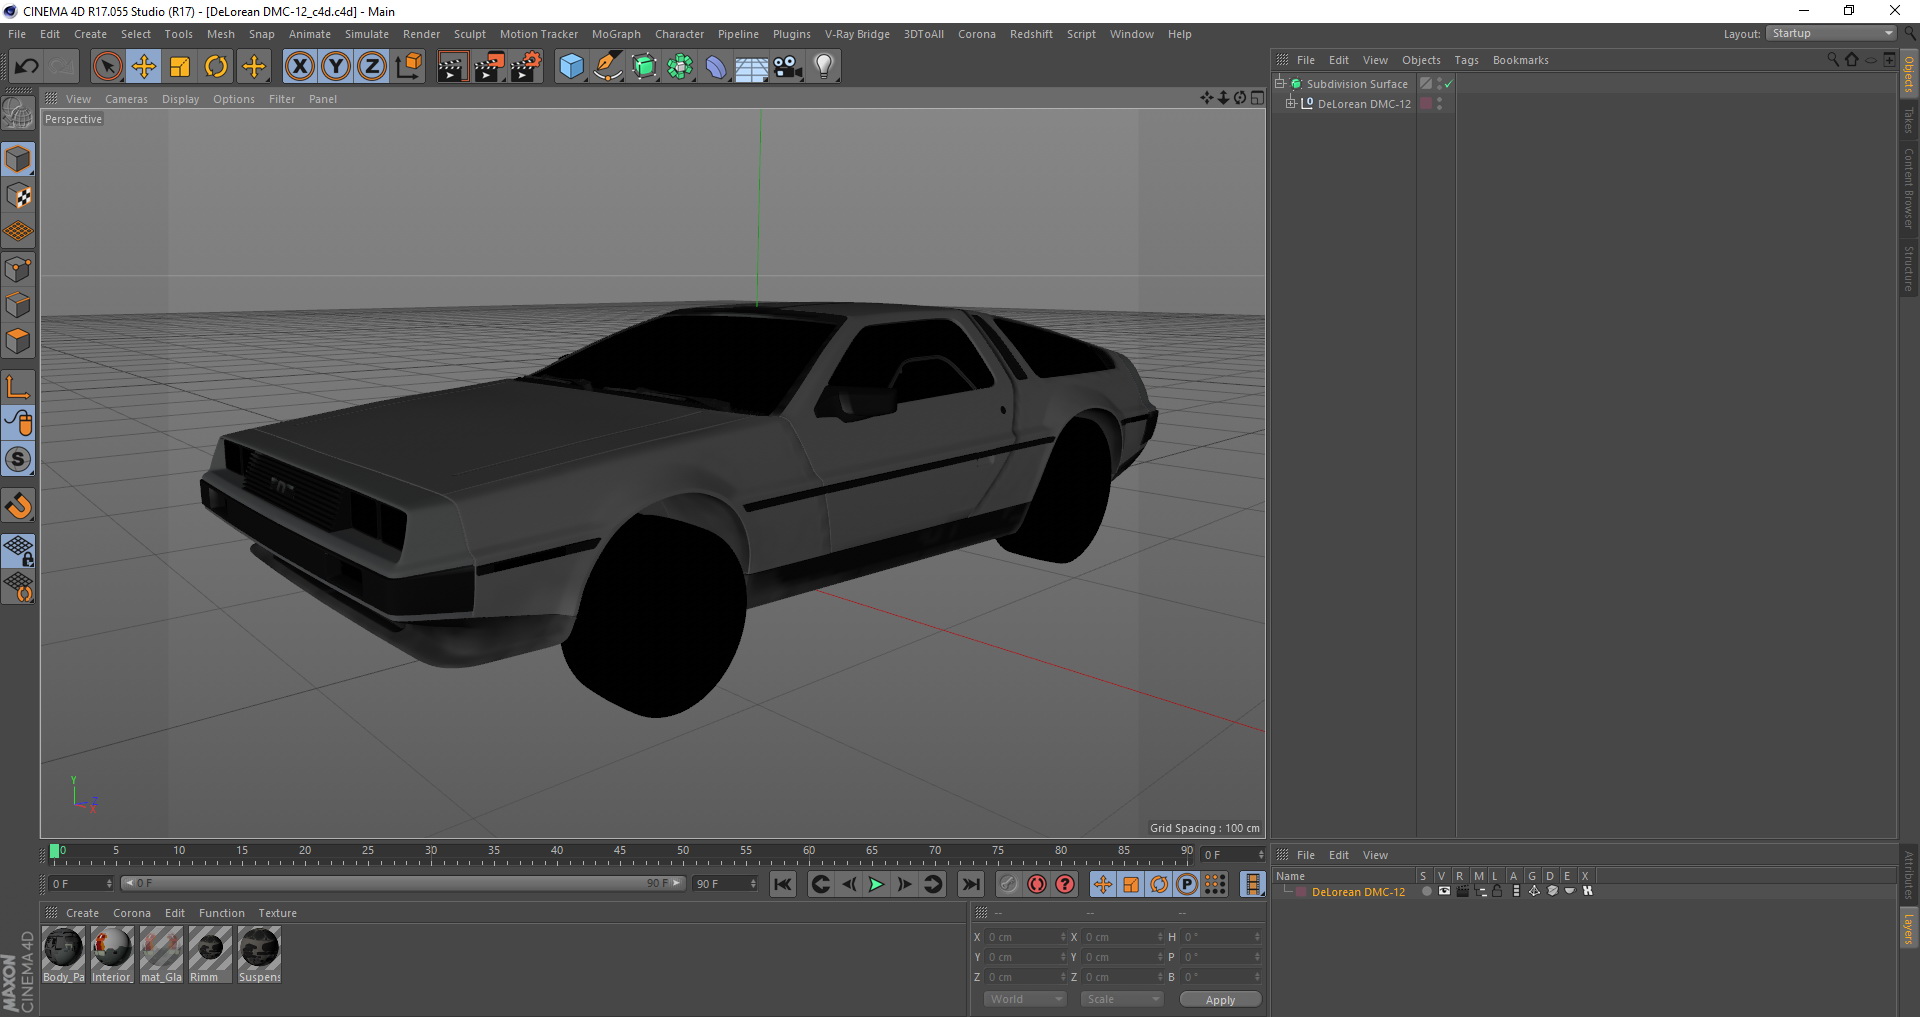Screen dimensions: 1920x1017
Task: Click frame 45 on the timeline ruler
Action: pyautogui.click(x=620, y=853)
